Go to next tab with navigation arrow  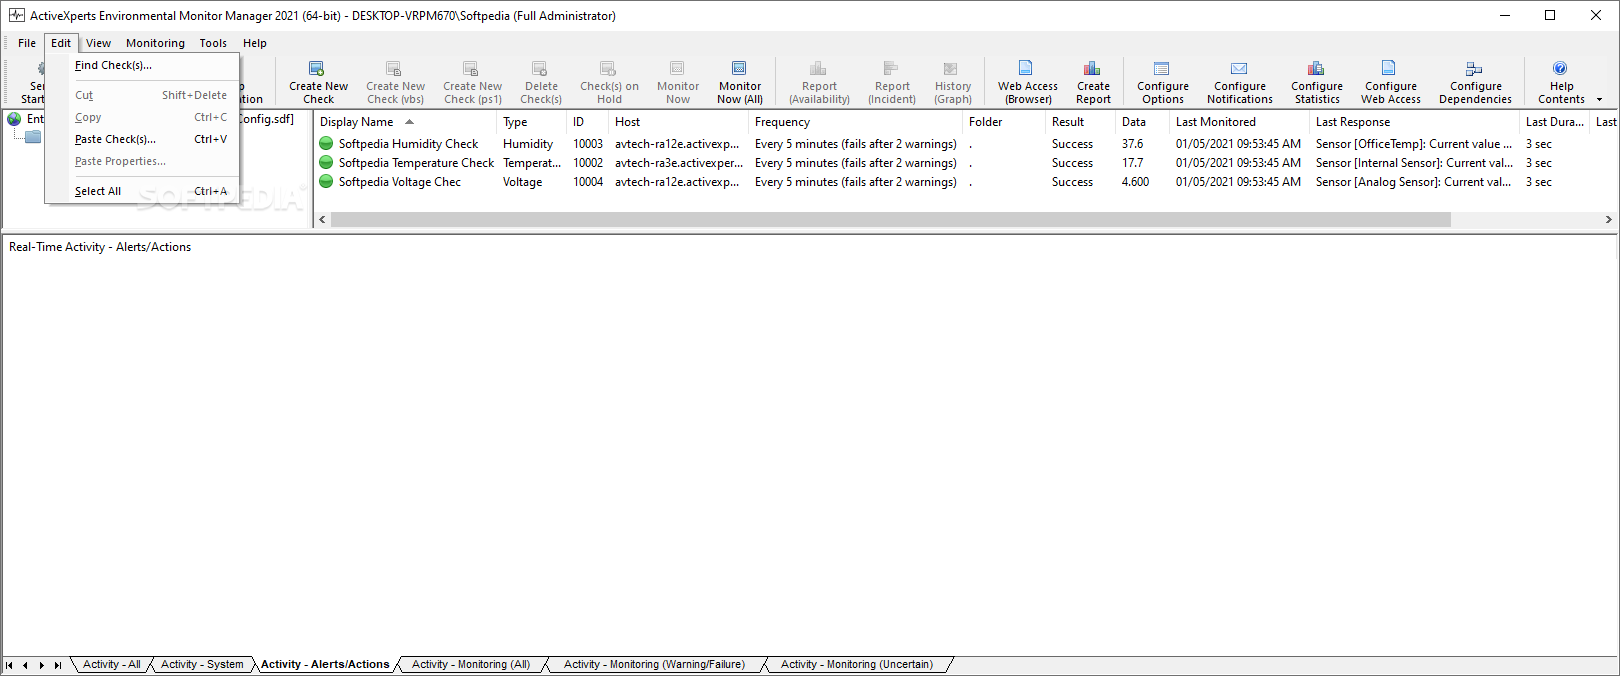pos(41,665)
